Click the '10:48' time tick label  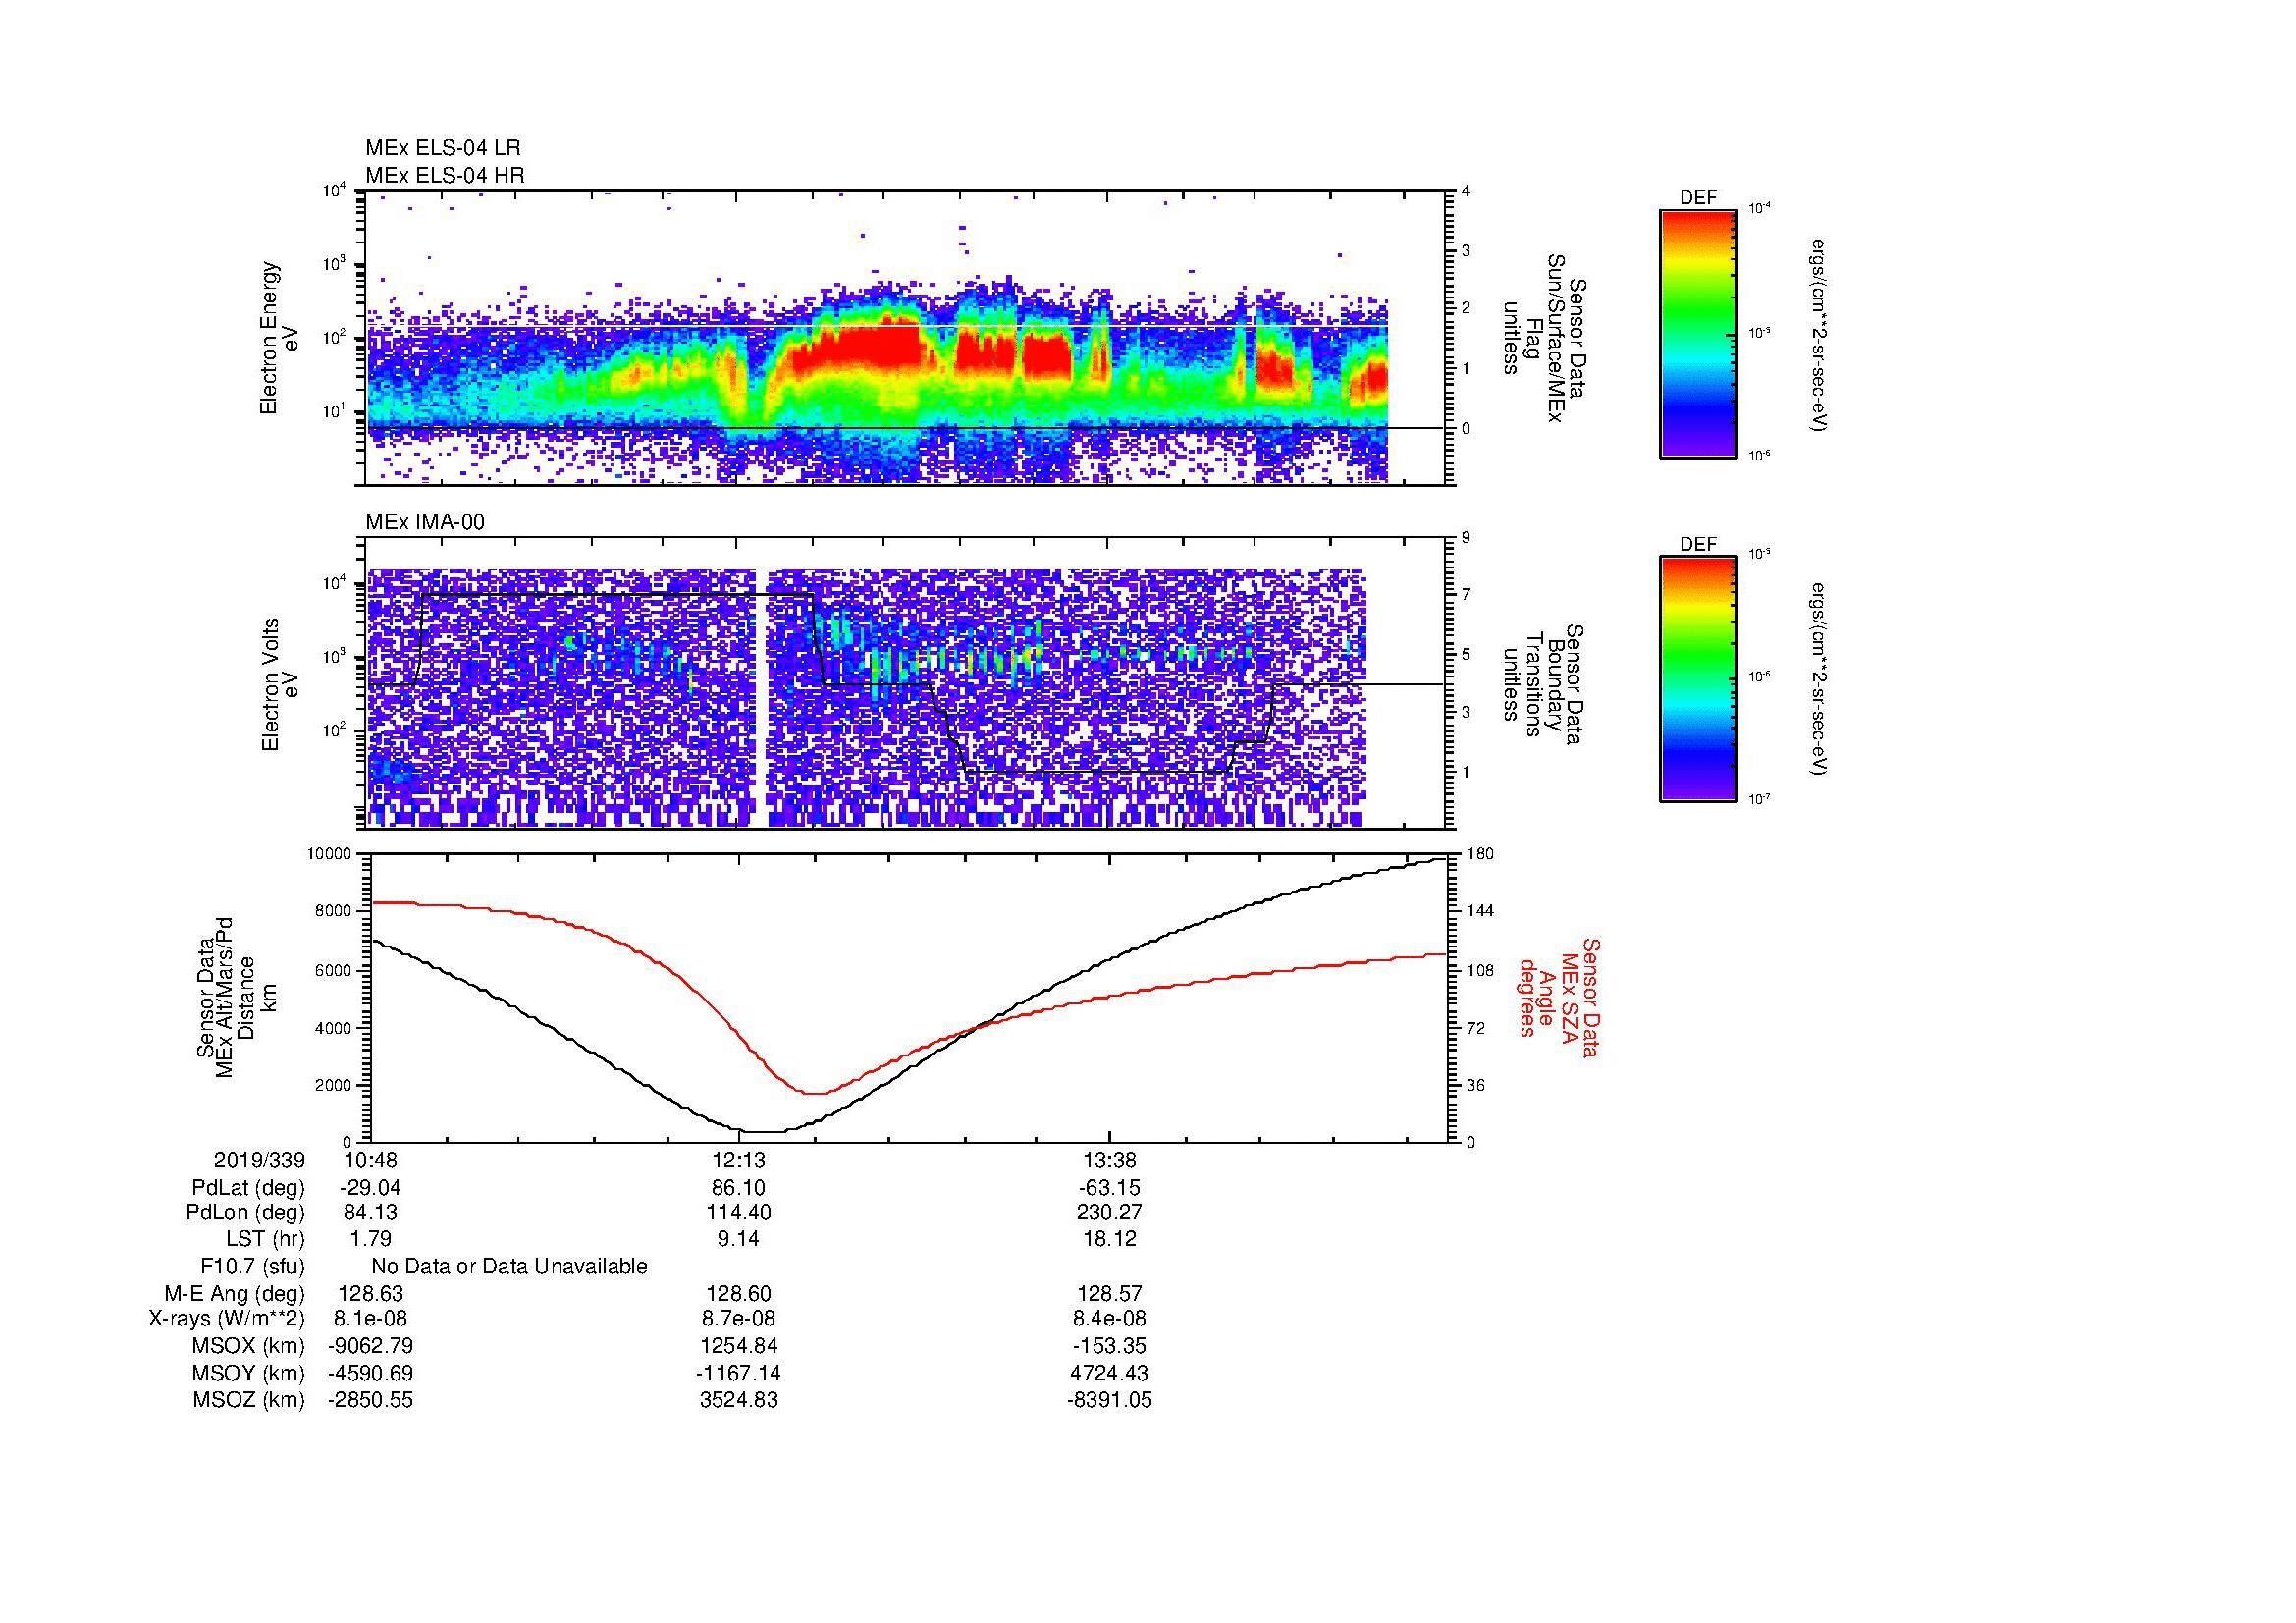[371, 1161]
